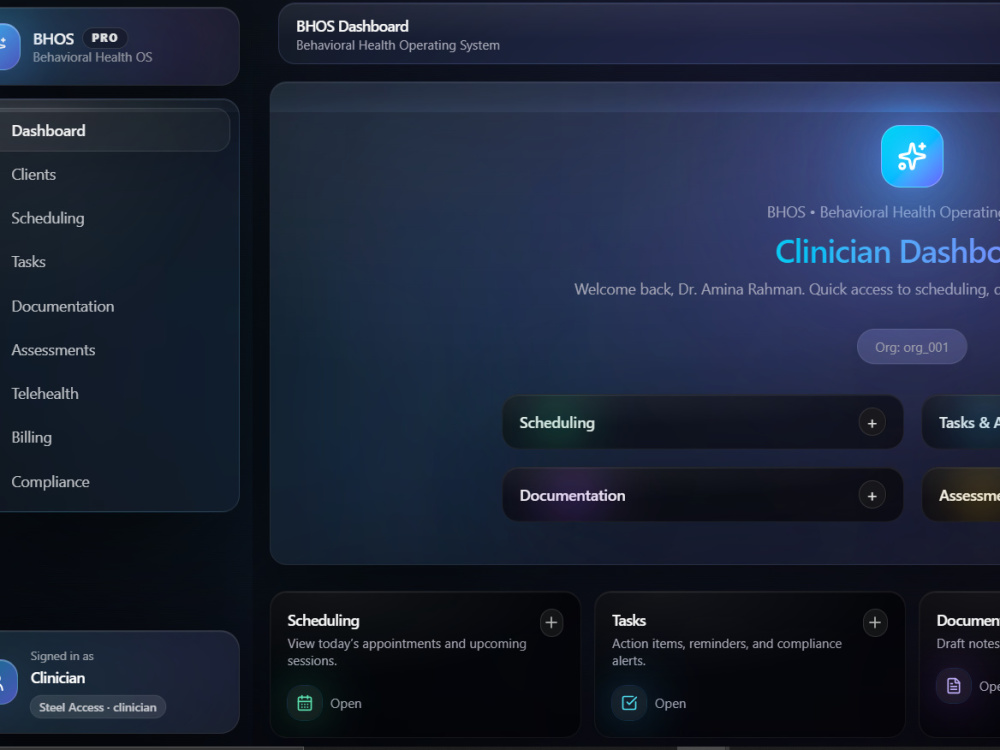
Task: Click the Signed in as label
Action: pyautogui.click(x=62, y=656)
